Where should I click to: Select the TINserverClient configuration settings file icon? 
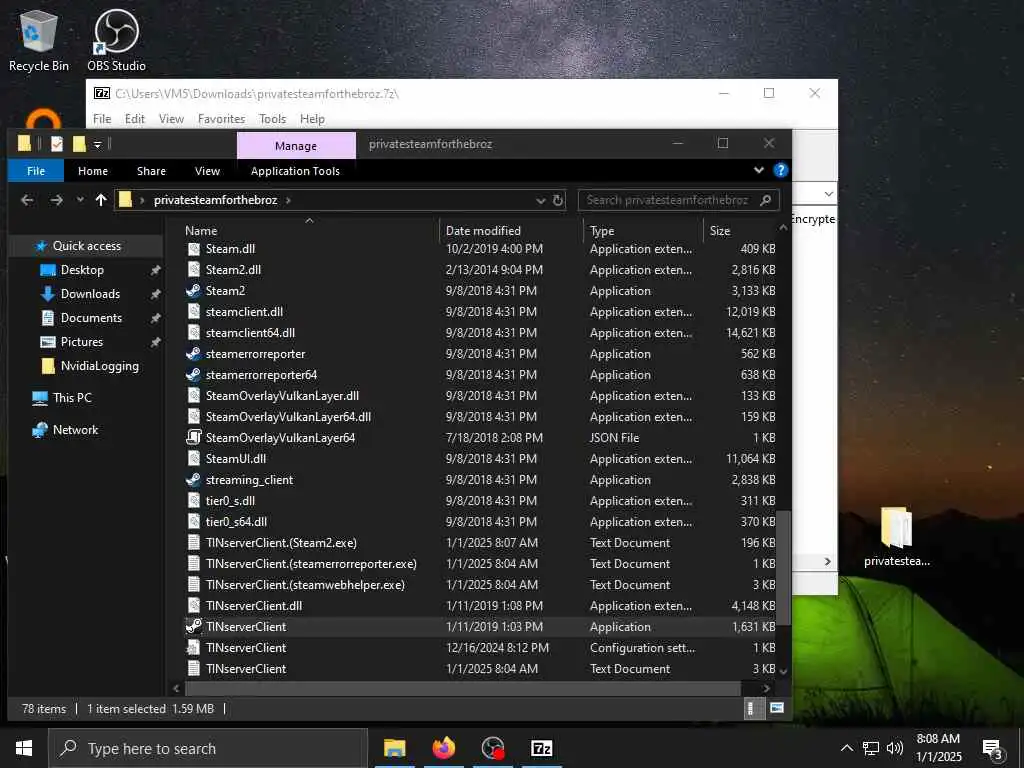point(193,648)
